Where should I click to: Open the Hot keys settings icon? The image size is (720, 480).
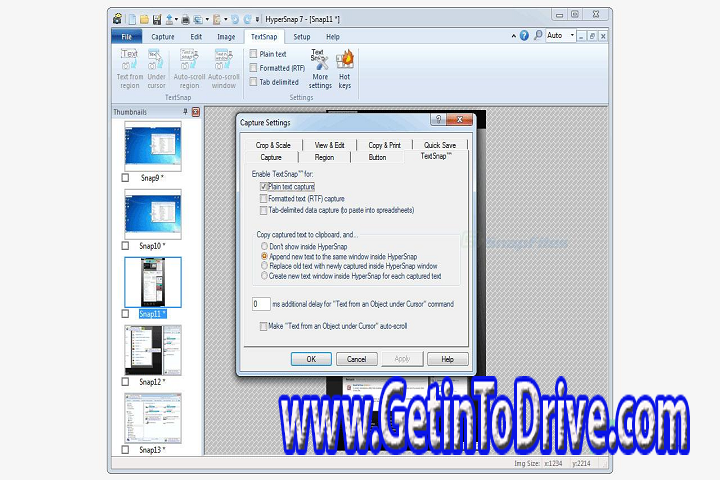[x=344, y=68]
